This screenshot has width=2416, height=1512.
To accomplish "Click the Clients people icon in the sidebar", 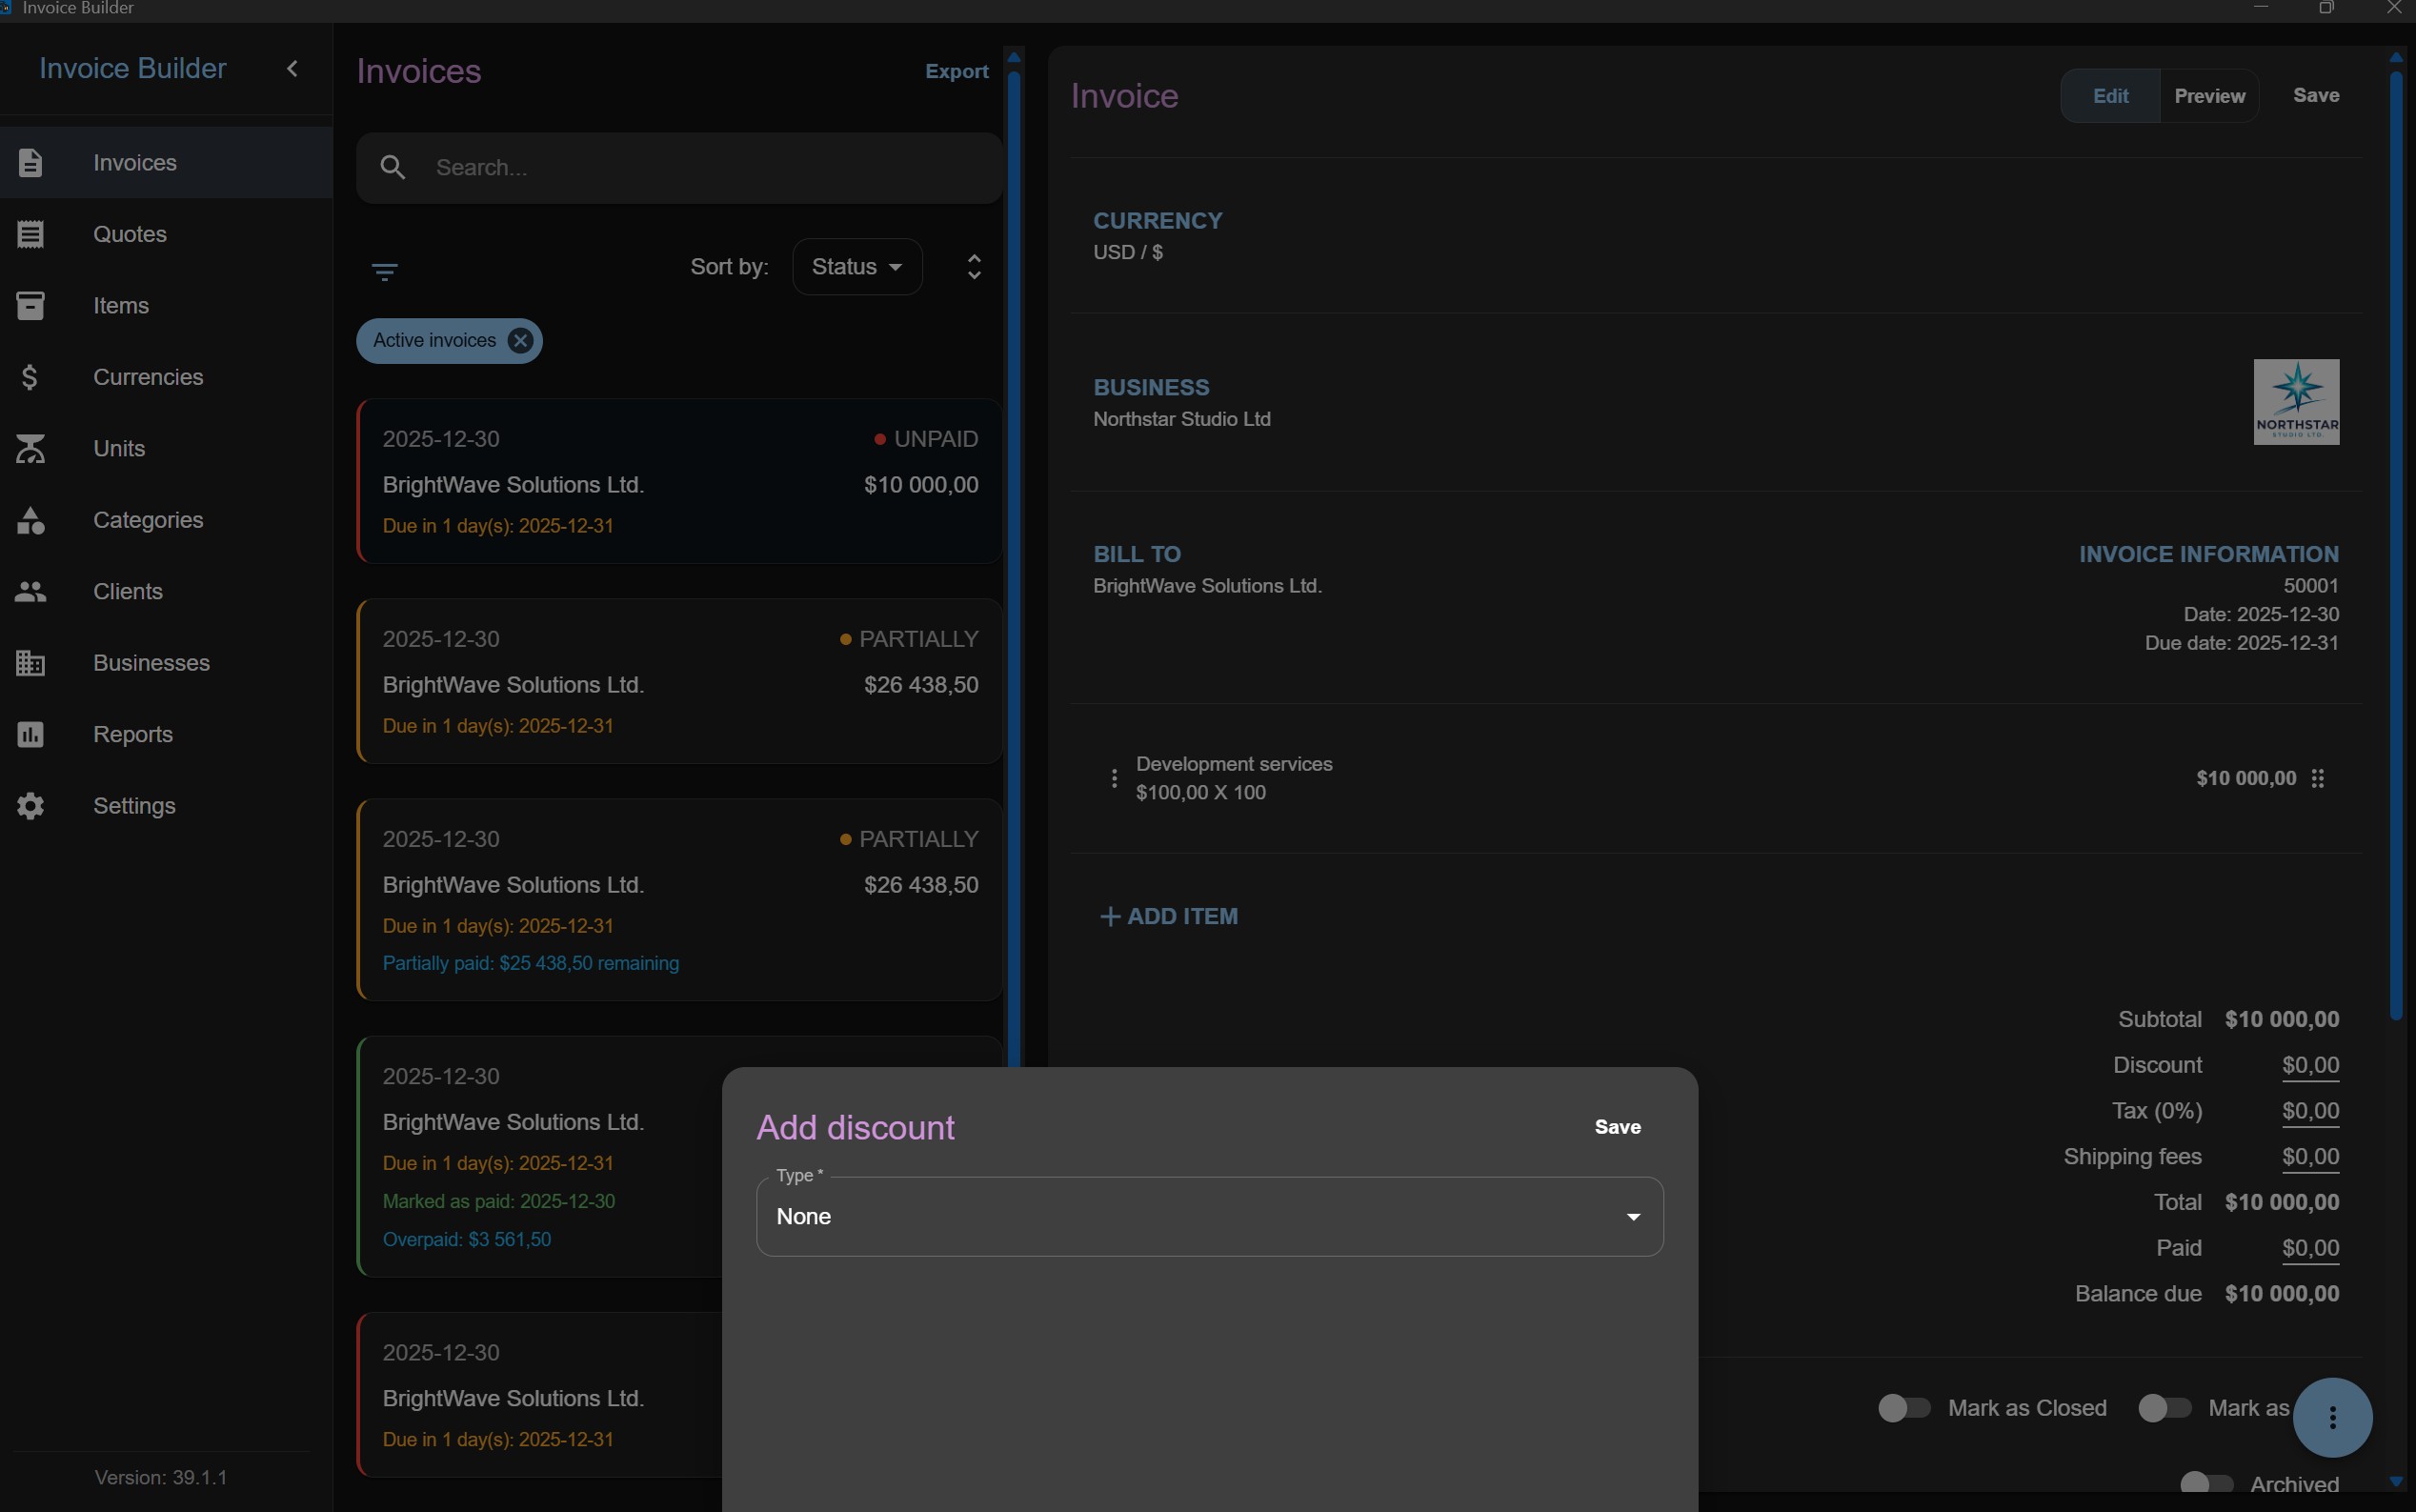I will click(30, 592).
